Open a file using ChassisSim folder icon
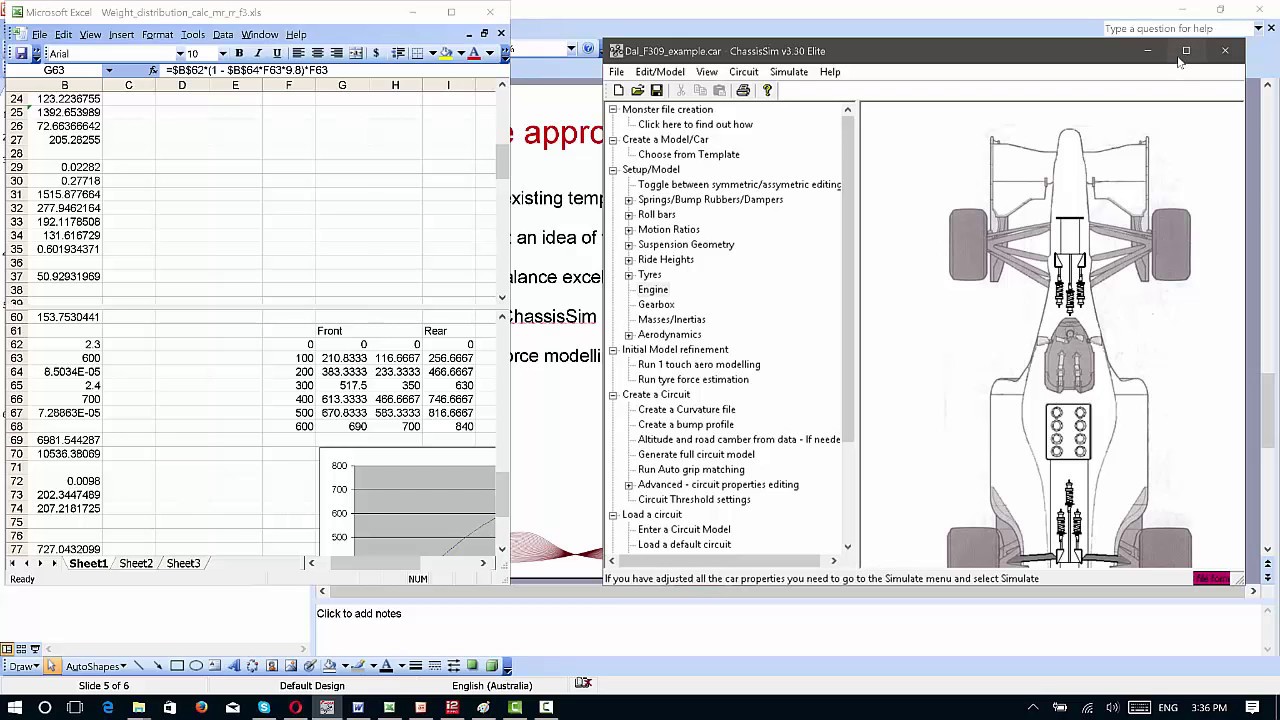 pyautogui.click(x=637, y=90)
